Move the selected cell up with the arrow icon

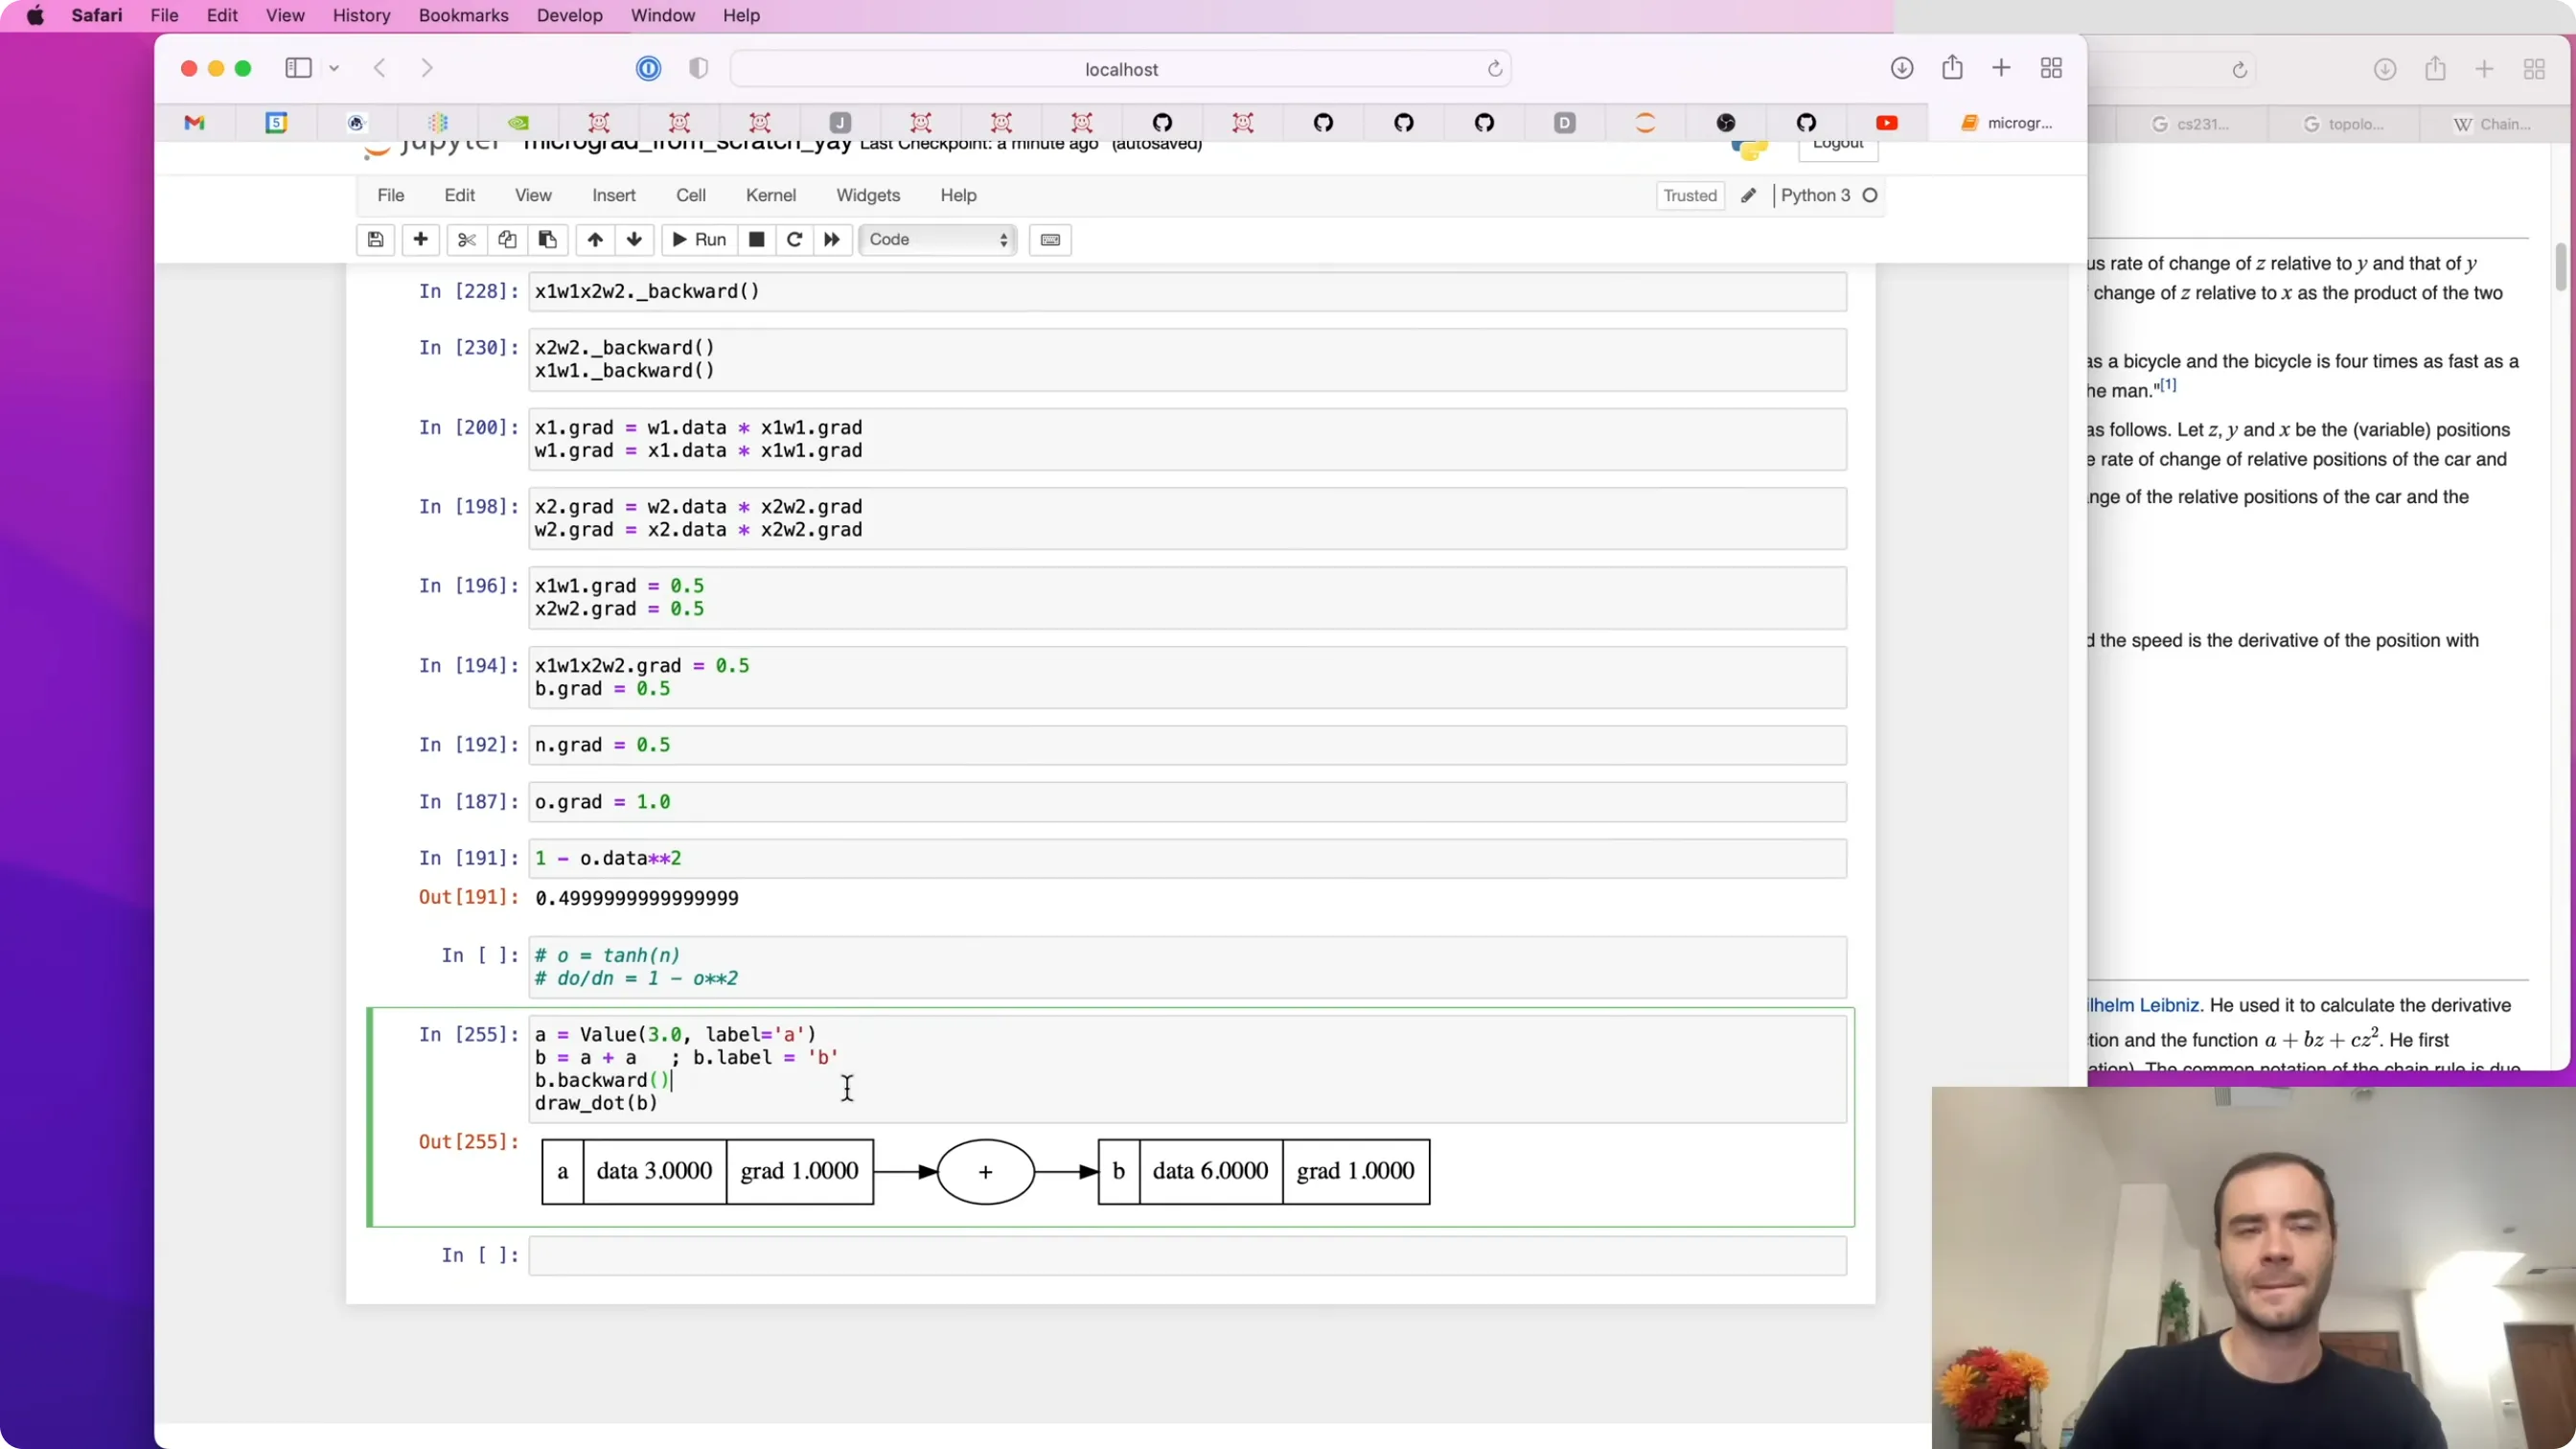(595, 240)
